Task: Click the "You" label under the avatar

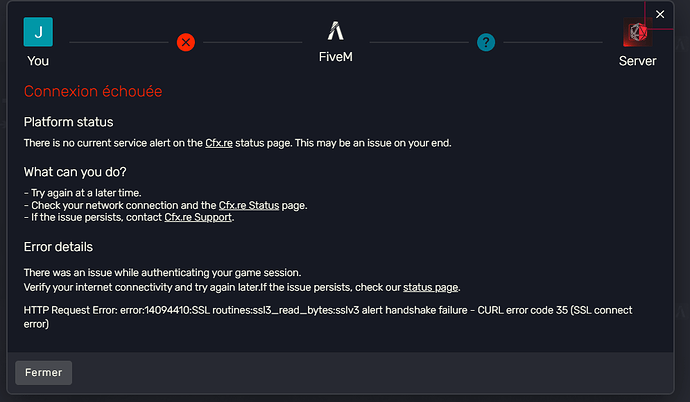Action: [38, 61]
